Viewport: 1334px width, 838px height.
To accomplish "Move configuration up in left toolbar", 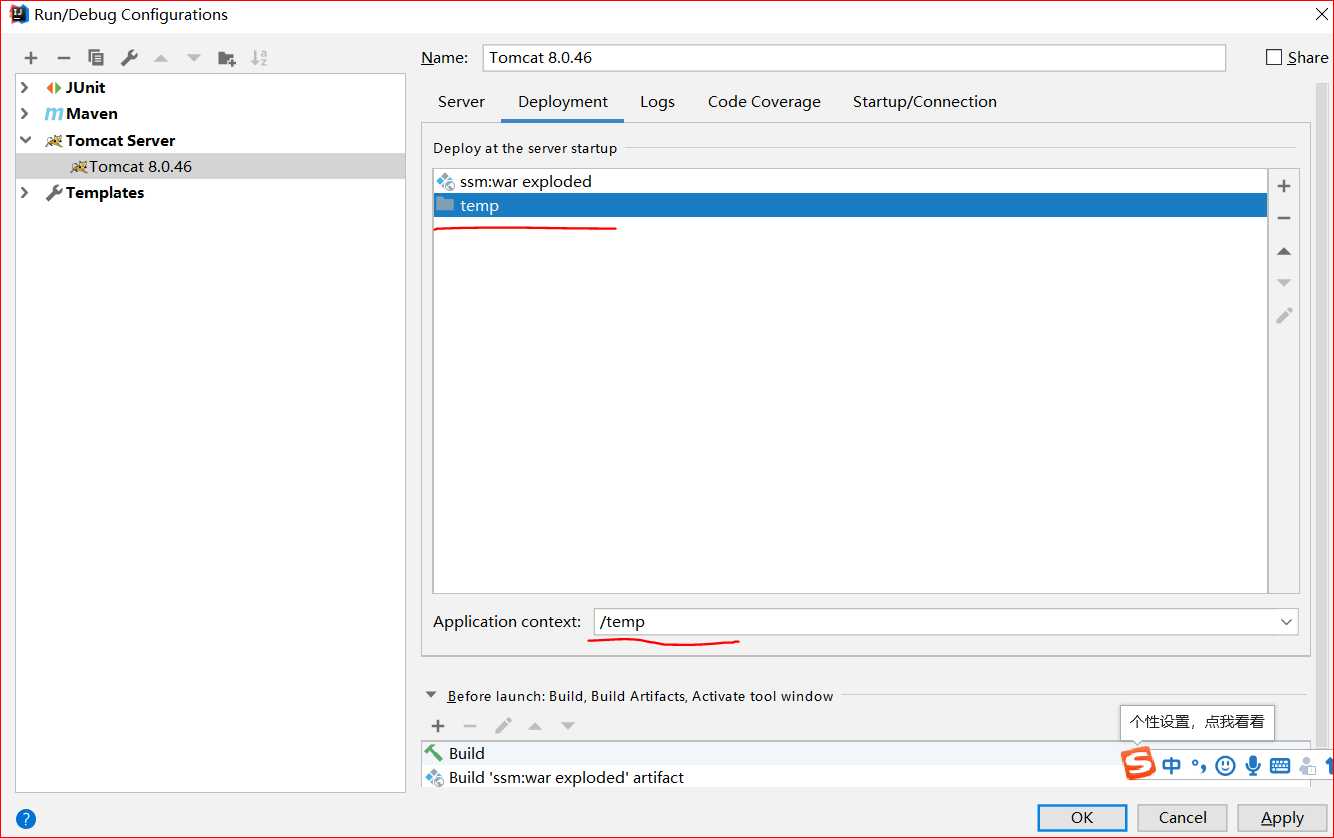I will pos(161,58).
